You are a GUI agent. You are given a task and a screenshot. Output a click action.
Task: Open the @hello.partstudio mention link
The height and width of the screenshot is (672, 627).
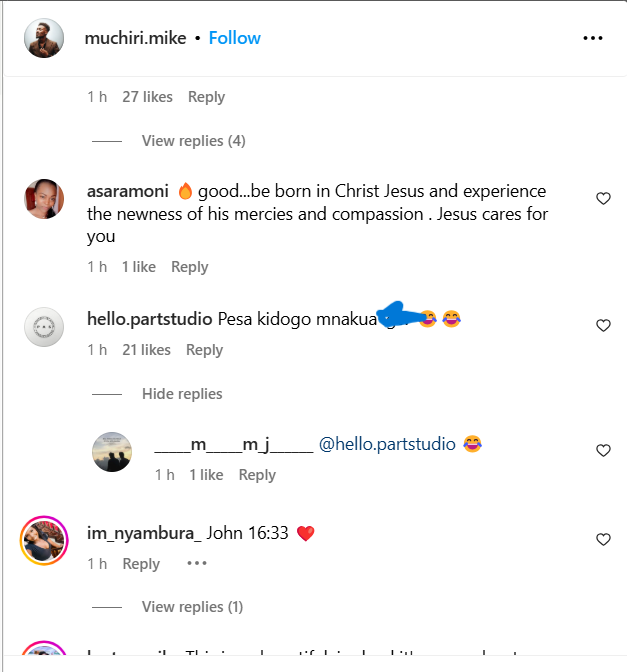tap(386, 444)
